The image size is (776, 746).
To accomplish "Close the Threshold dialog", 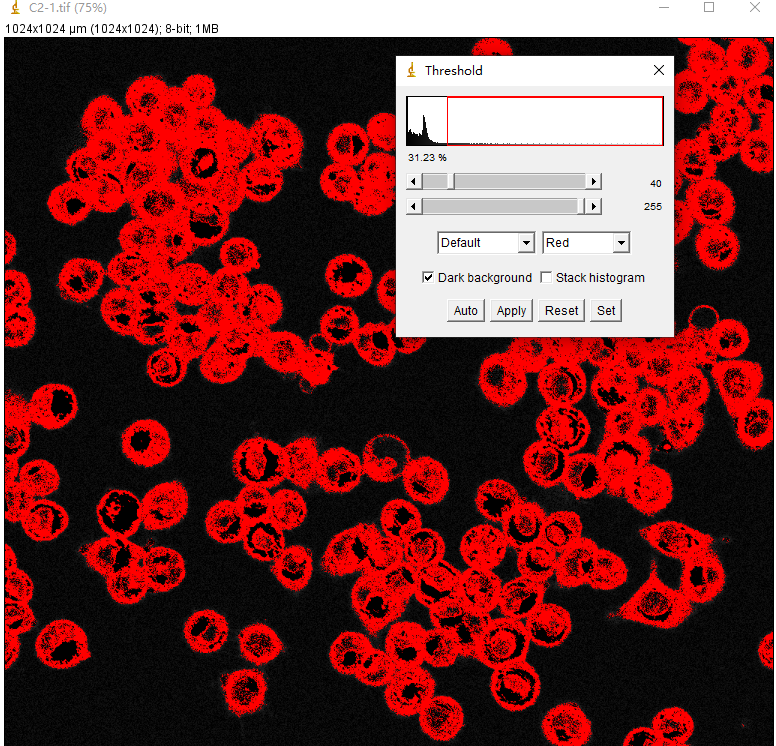I will (658, 70).
